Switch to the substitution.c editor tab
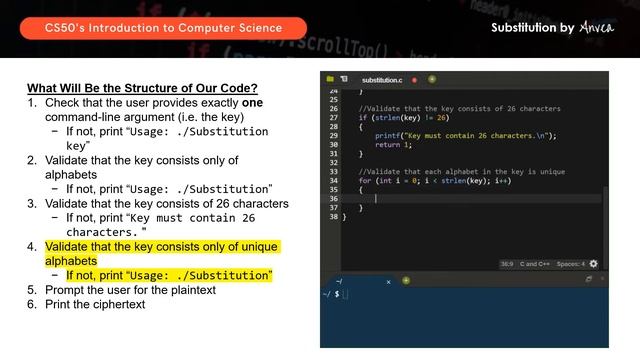Viewport: 640px width, 360px height. coord(382,80)
